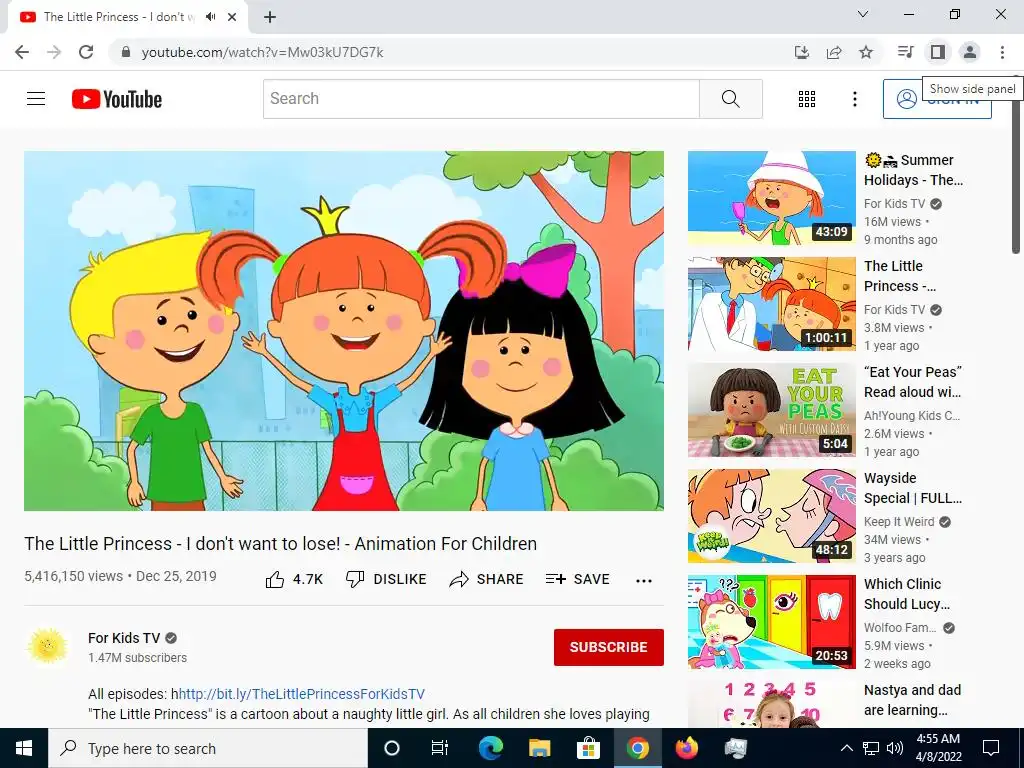Reload the page

click(x=86, y=52)
